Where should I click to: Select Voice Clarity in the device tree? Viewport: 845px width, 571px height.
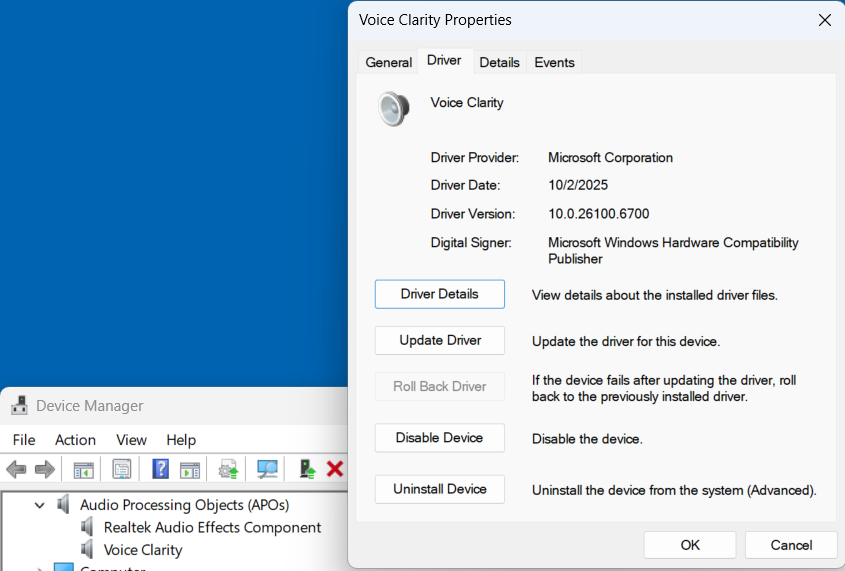(143, 549)
